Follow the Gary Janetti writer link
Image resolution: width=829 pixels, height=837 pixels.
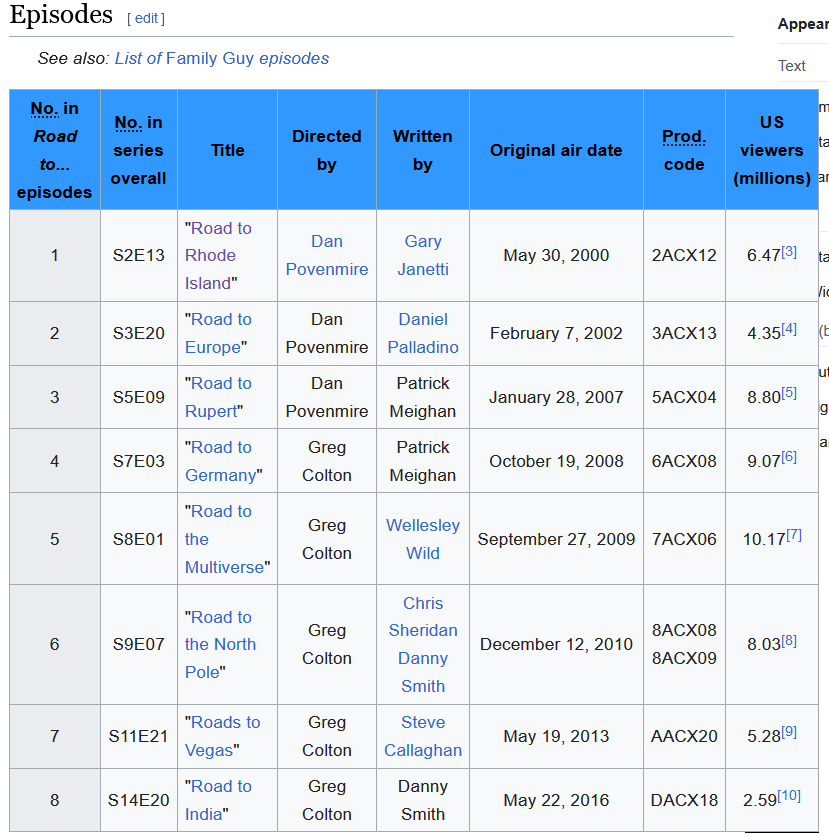coord(423,255)
